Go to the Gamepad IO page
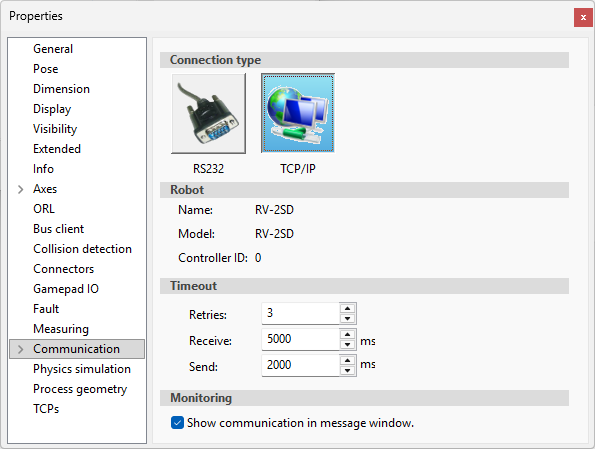The image size is (595, 449). pos(66,289)
